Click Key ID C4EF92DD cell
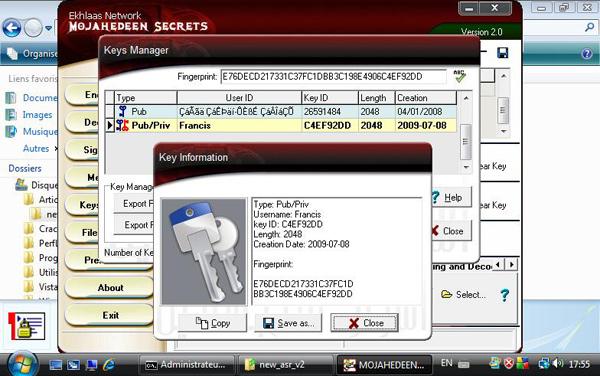 point(330,125)
